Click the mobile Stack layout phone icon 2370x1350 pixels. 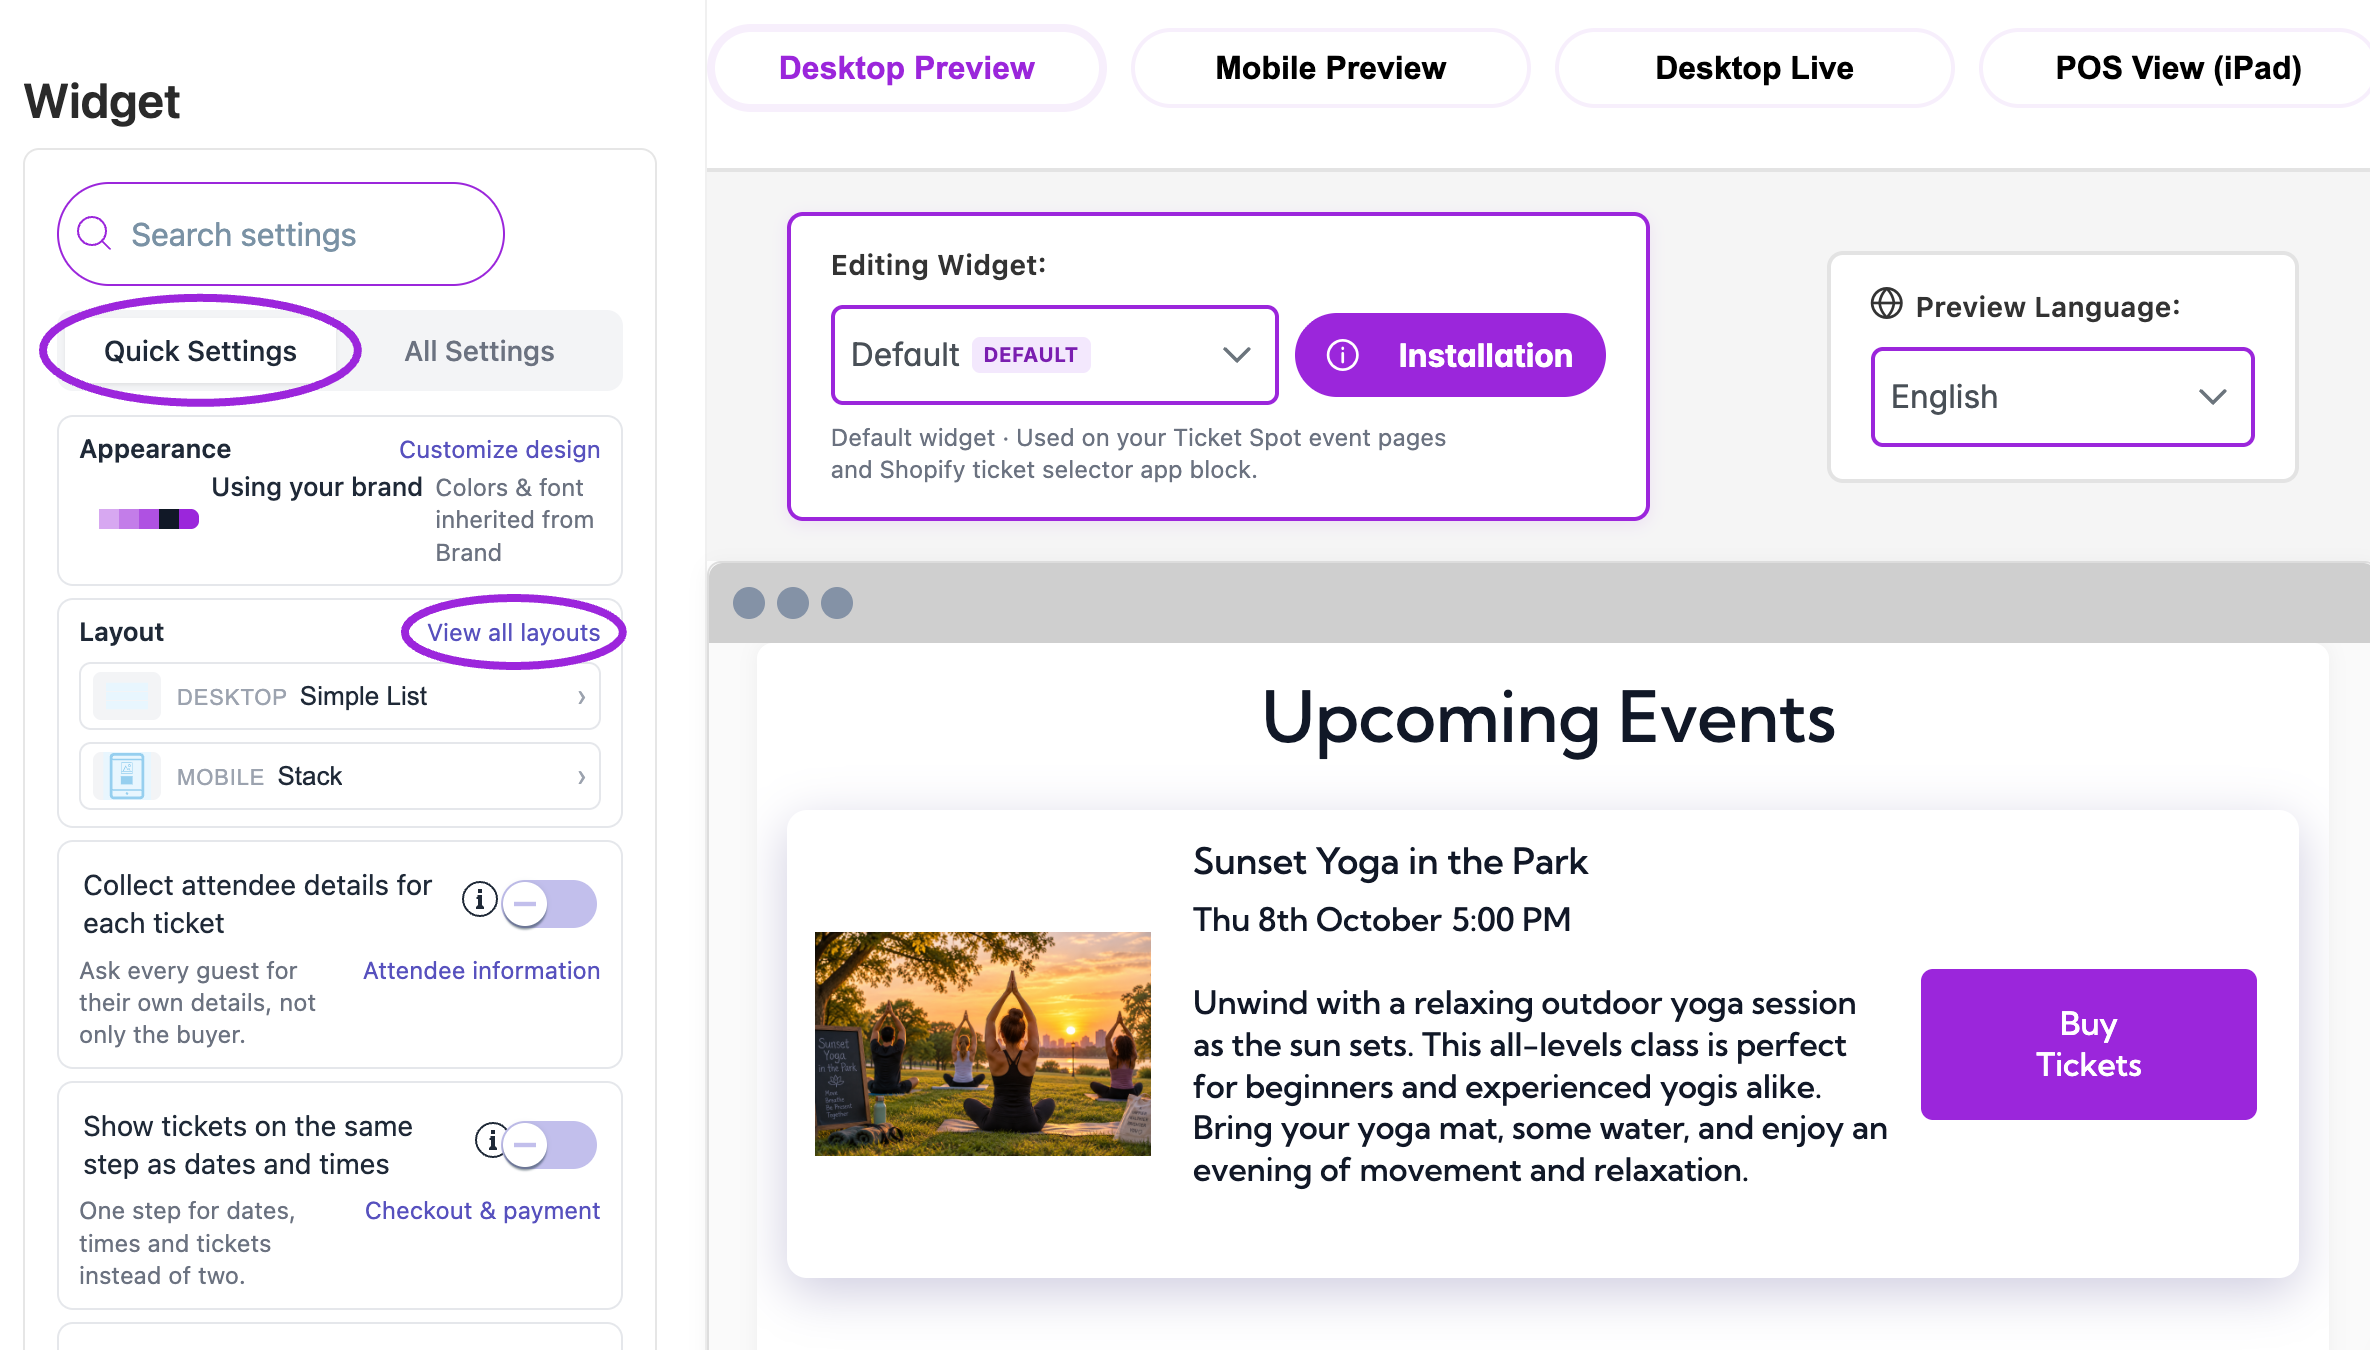coord(127,776)
